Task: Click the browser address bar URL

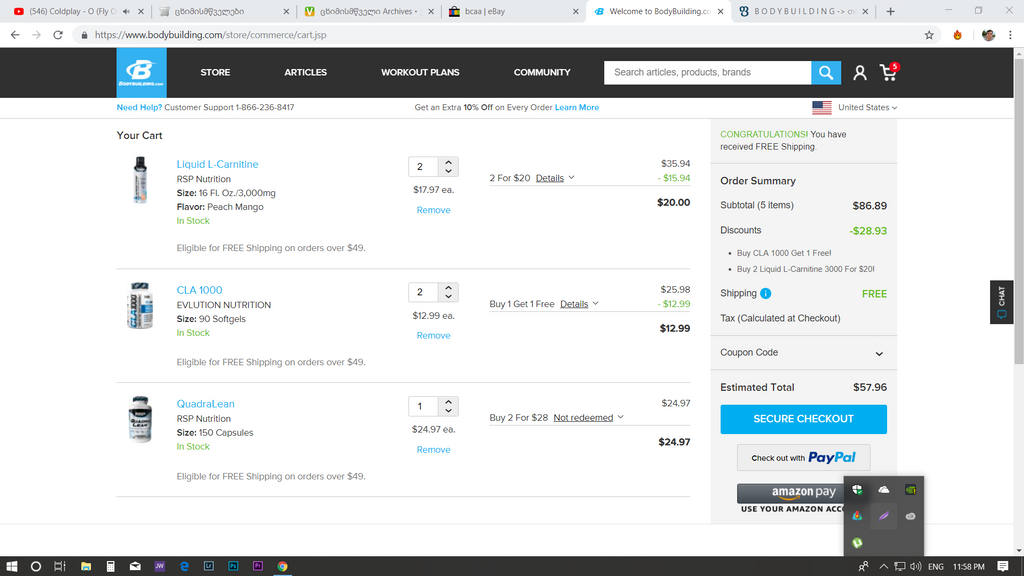Action: 210,35
